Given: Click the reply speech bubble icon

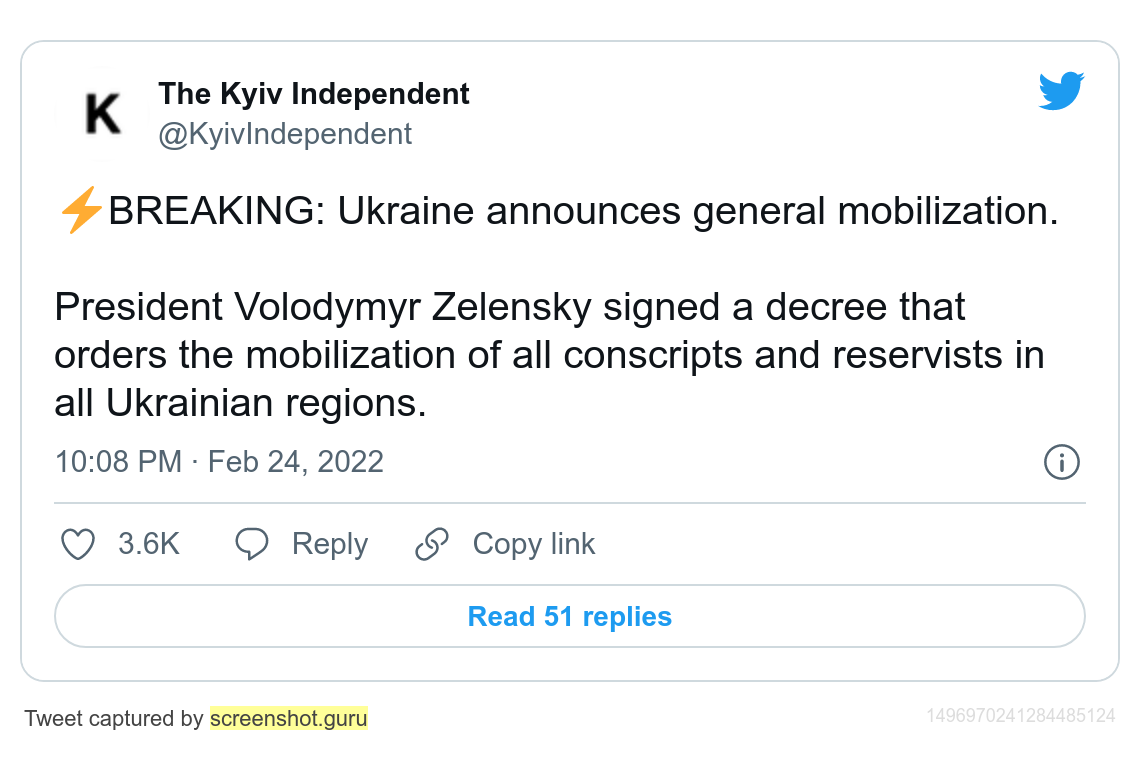Looking at the screenshot, I should coord(252,544).
